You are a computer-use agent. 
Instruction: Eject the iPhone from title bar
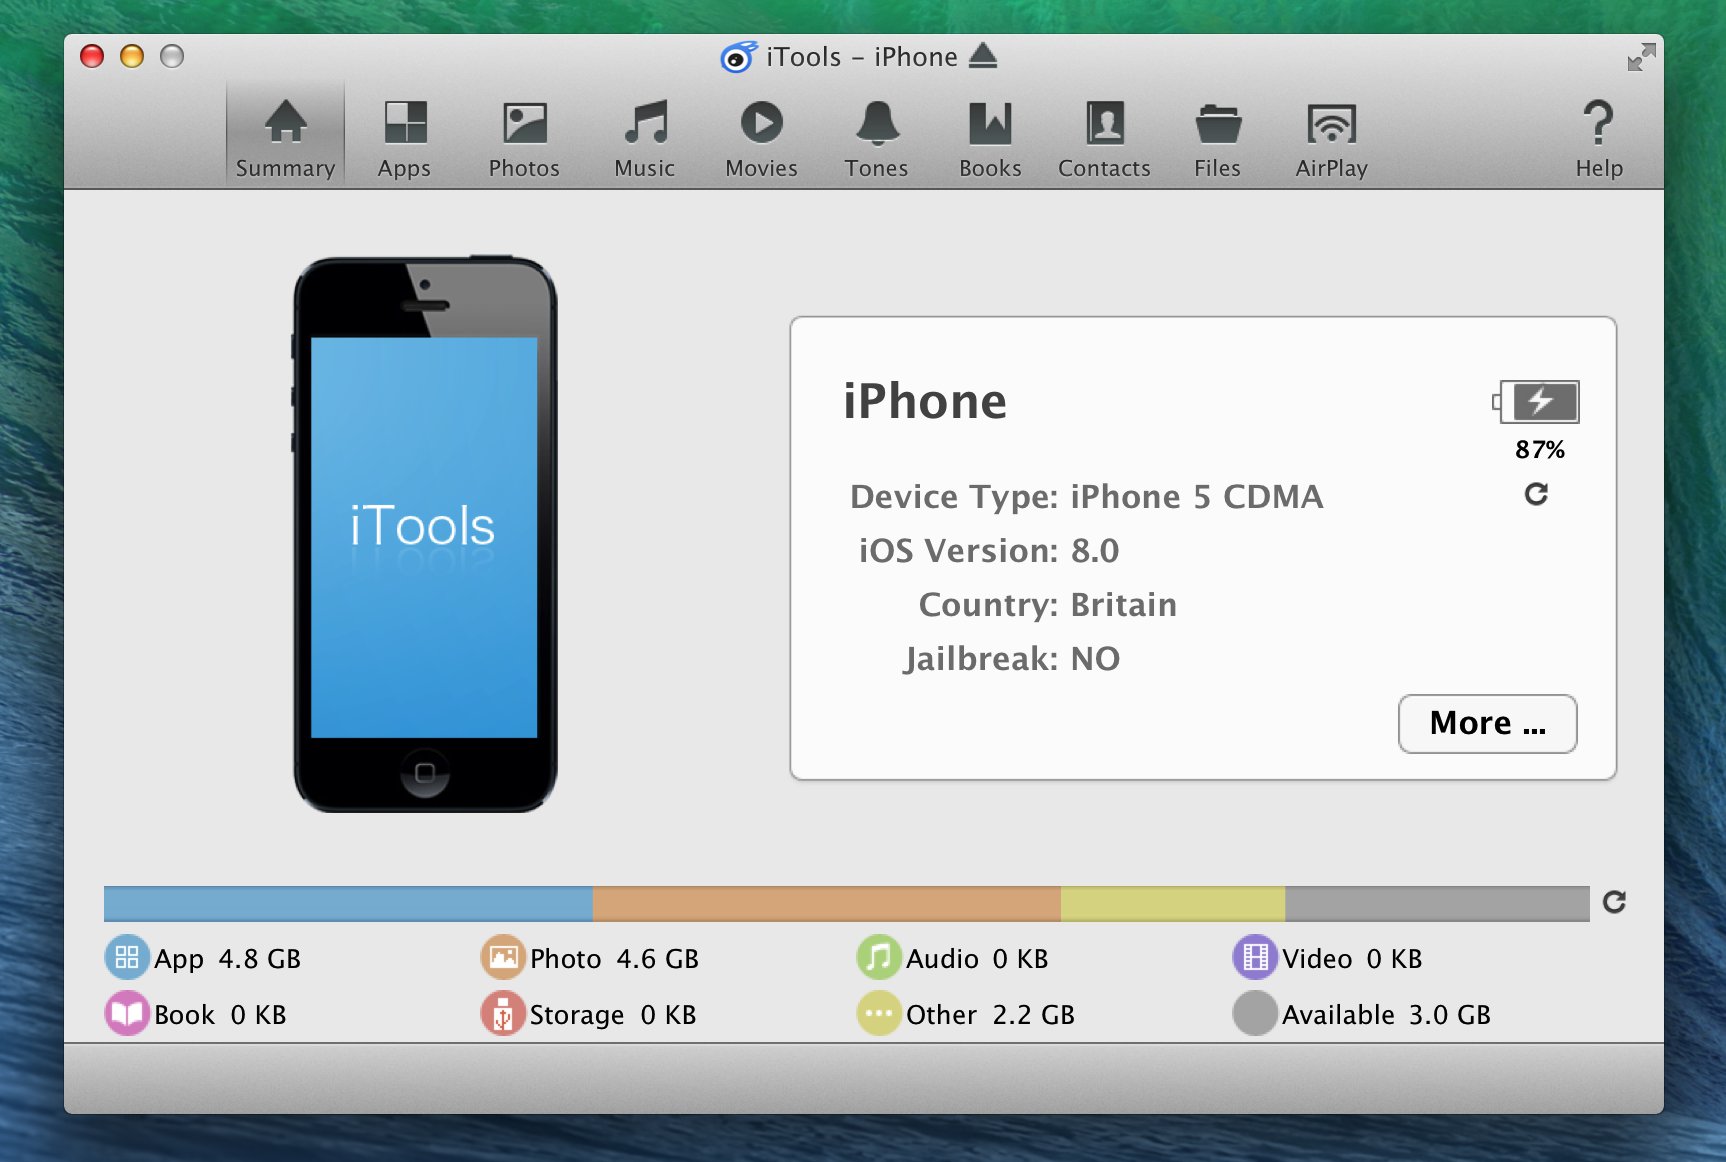983,56
